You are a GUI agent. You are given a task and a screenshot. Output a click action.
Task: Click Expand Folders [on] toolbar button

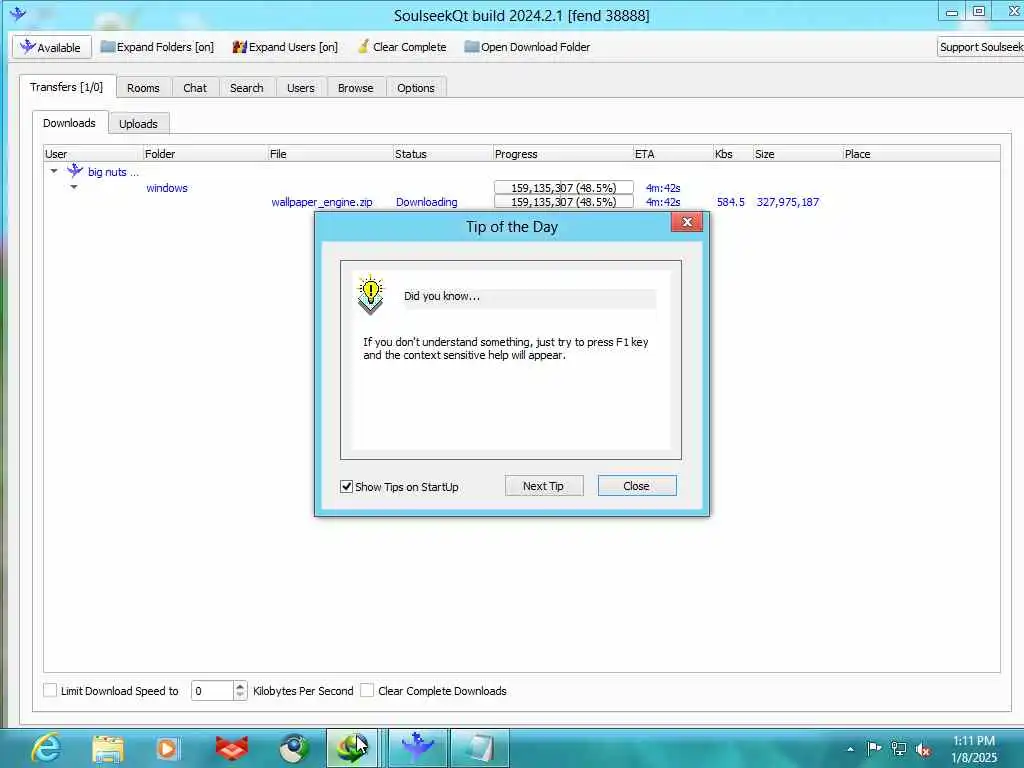click(157, 47)
